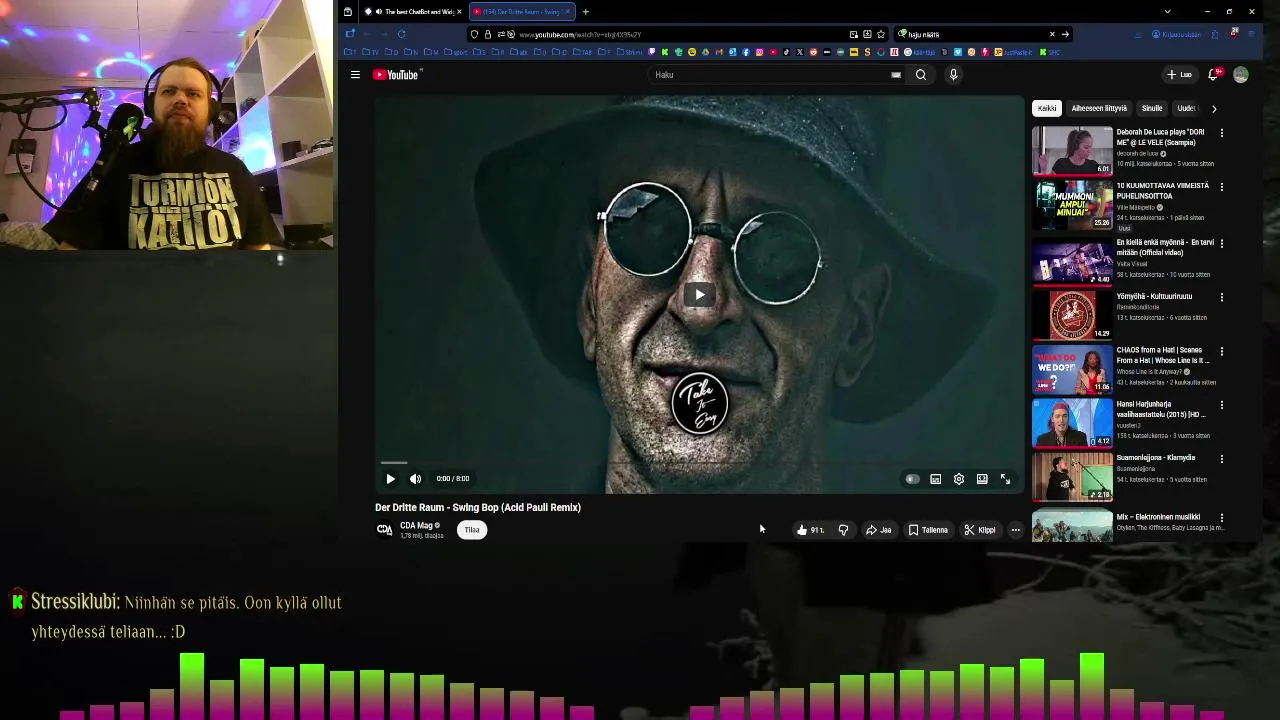The image size is (1280, 720).
Task: Clear the haju näätä search field
Action: click(x=1052, y=34)
